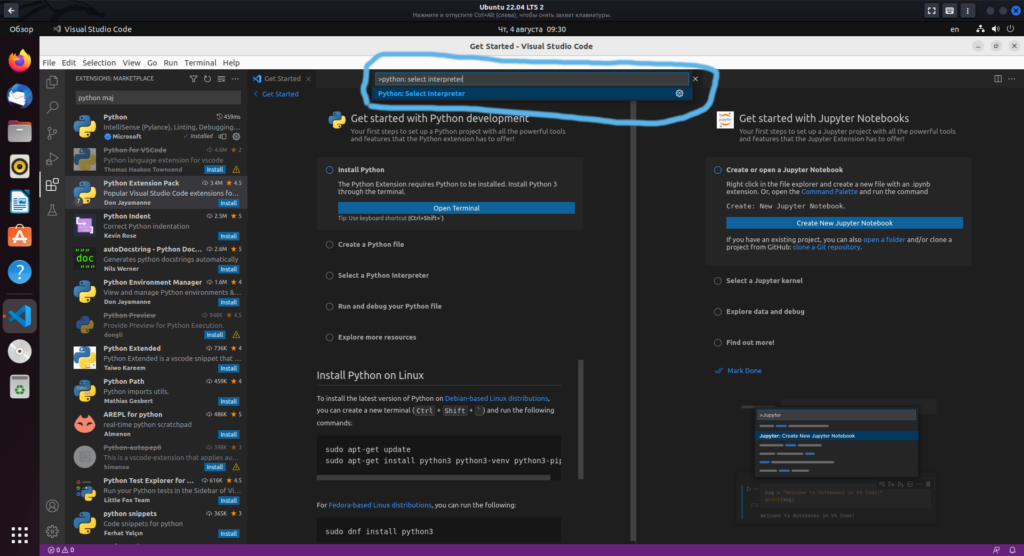The image size is (1024, 556).
Task: Click warning icon on Python for VSCode
Action: (236, 169)
